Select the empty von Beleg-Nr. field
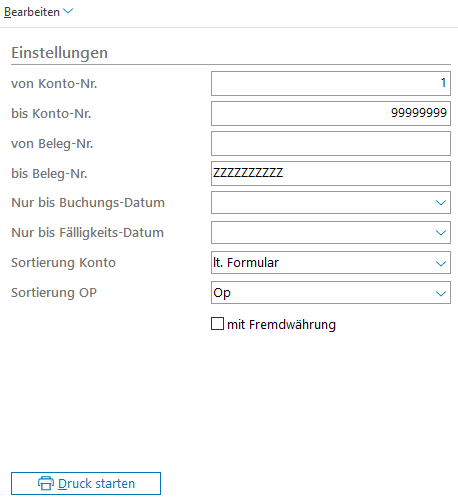 (331, 143)
